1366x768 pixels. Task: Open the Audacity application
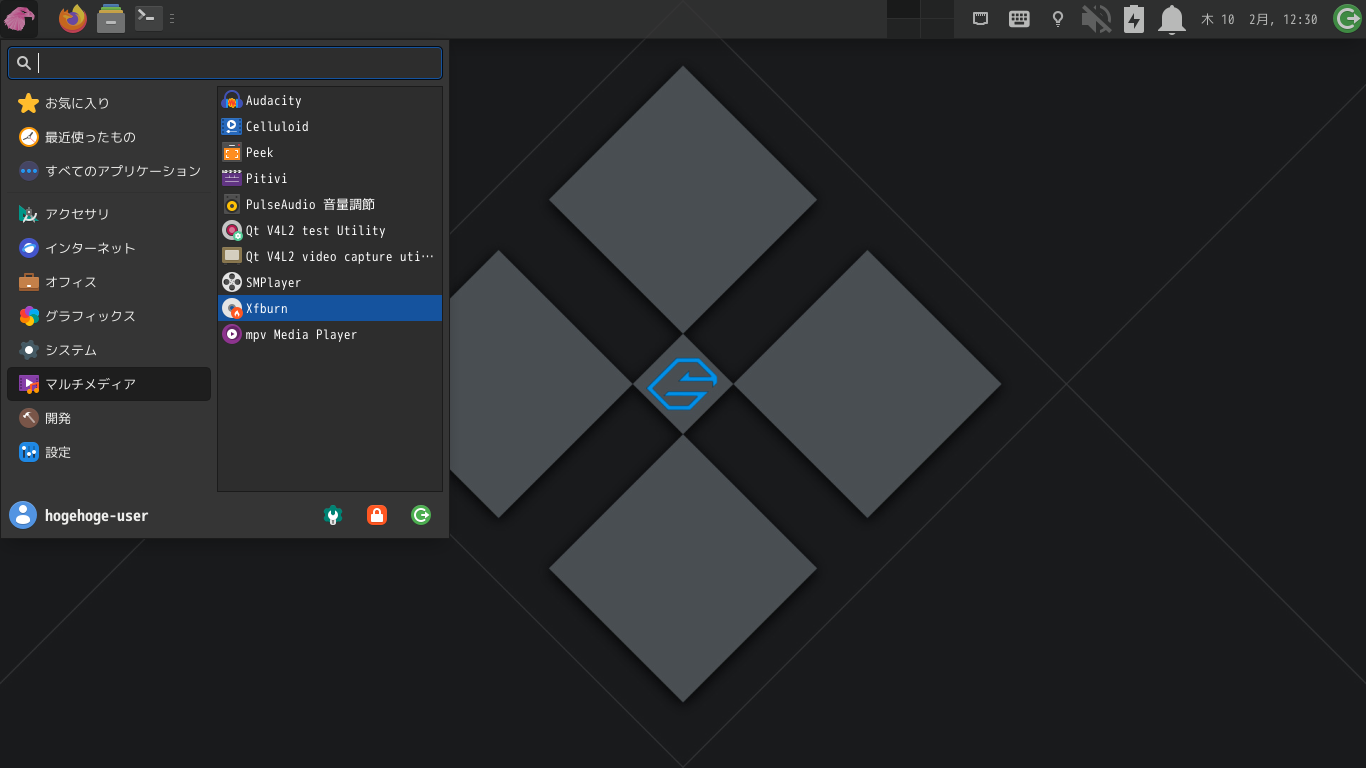pos(330,100)
